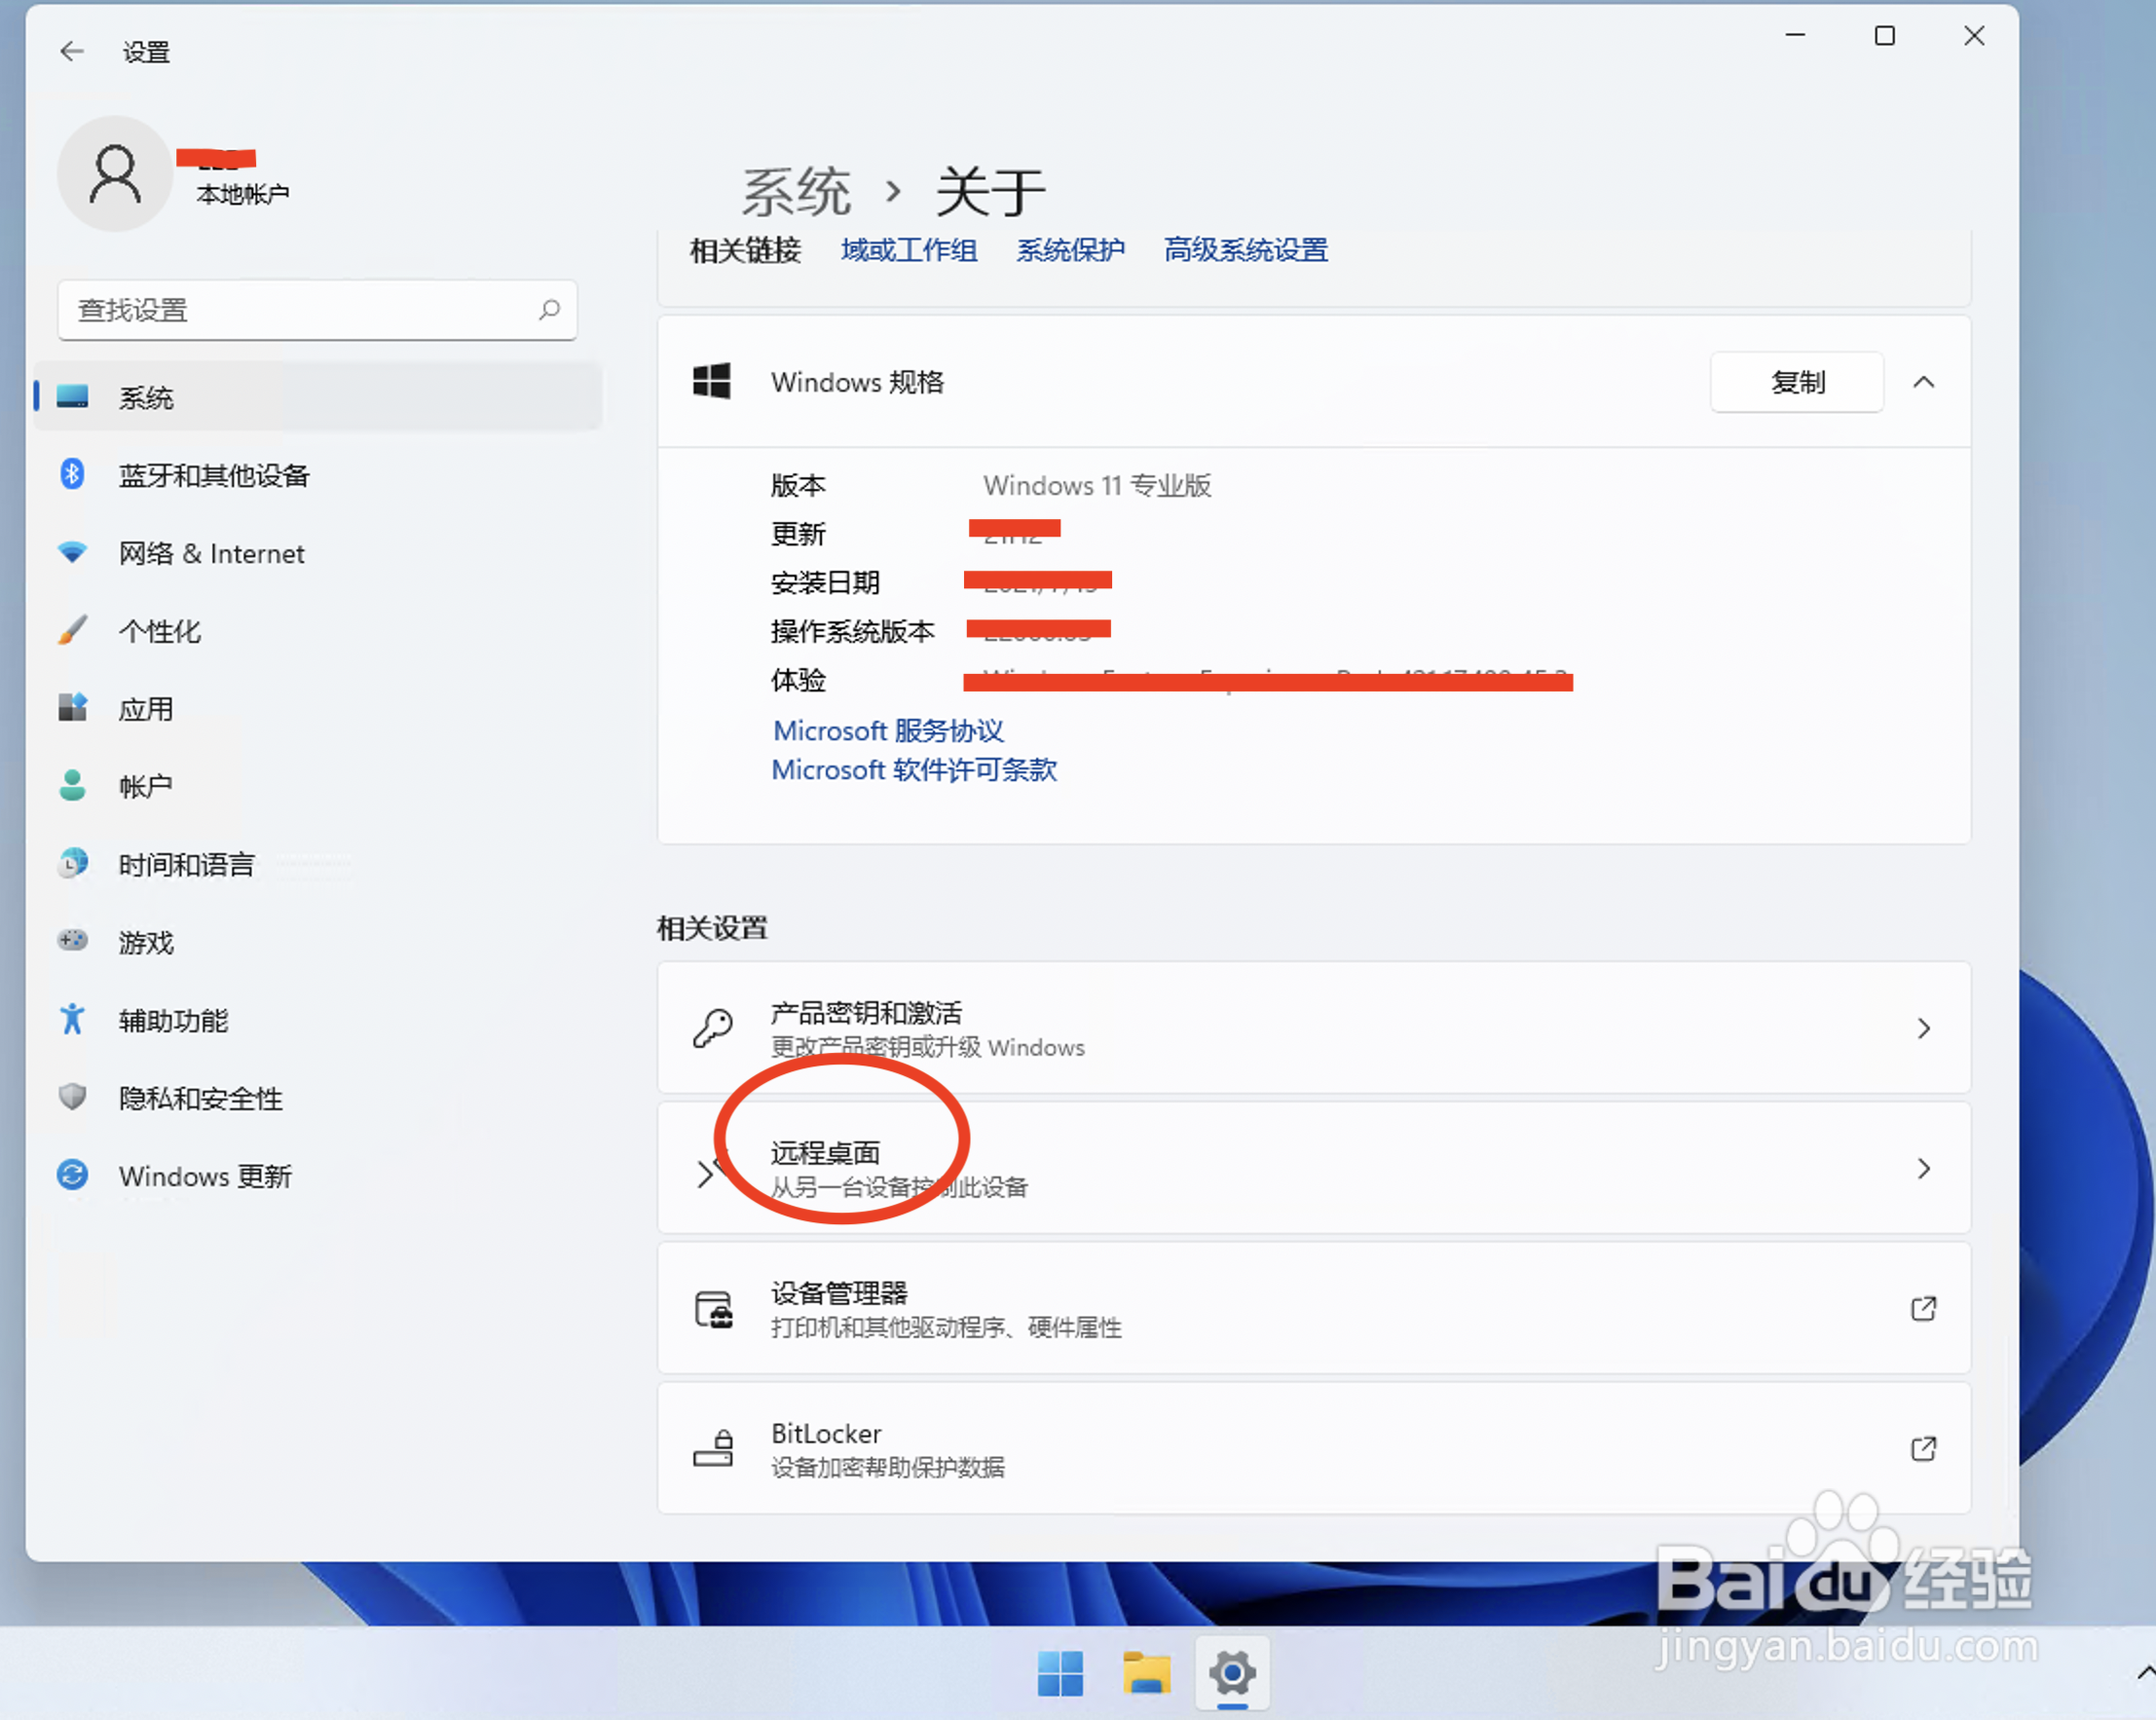Open the Remote Desktop row chevron
Screen dimensions: 2156x1720
click(x=1923, y=1168)
